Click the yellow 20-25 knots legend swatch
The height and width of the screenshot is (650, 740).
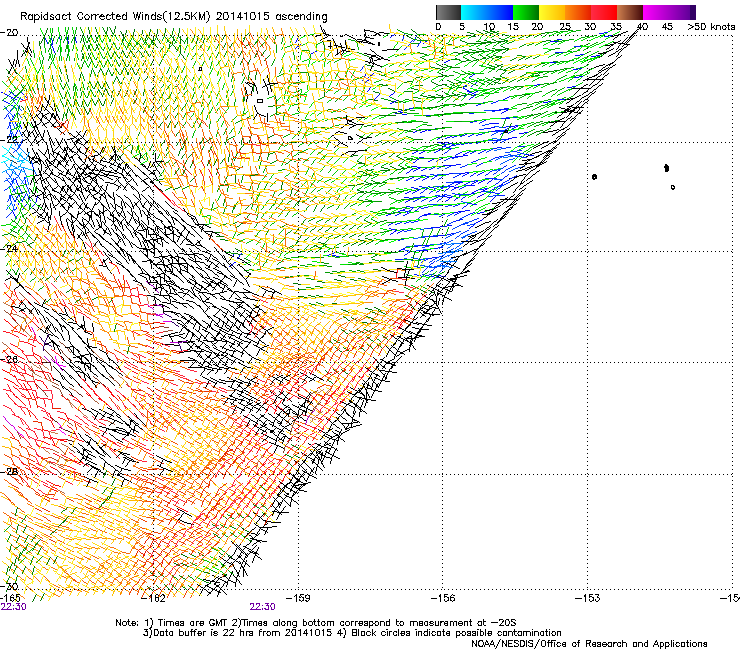[552, 12]
